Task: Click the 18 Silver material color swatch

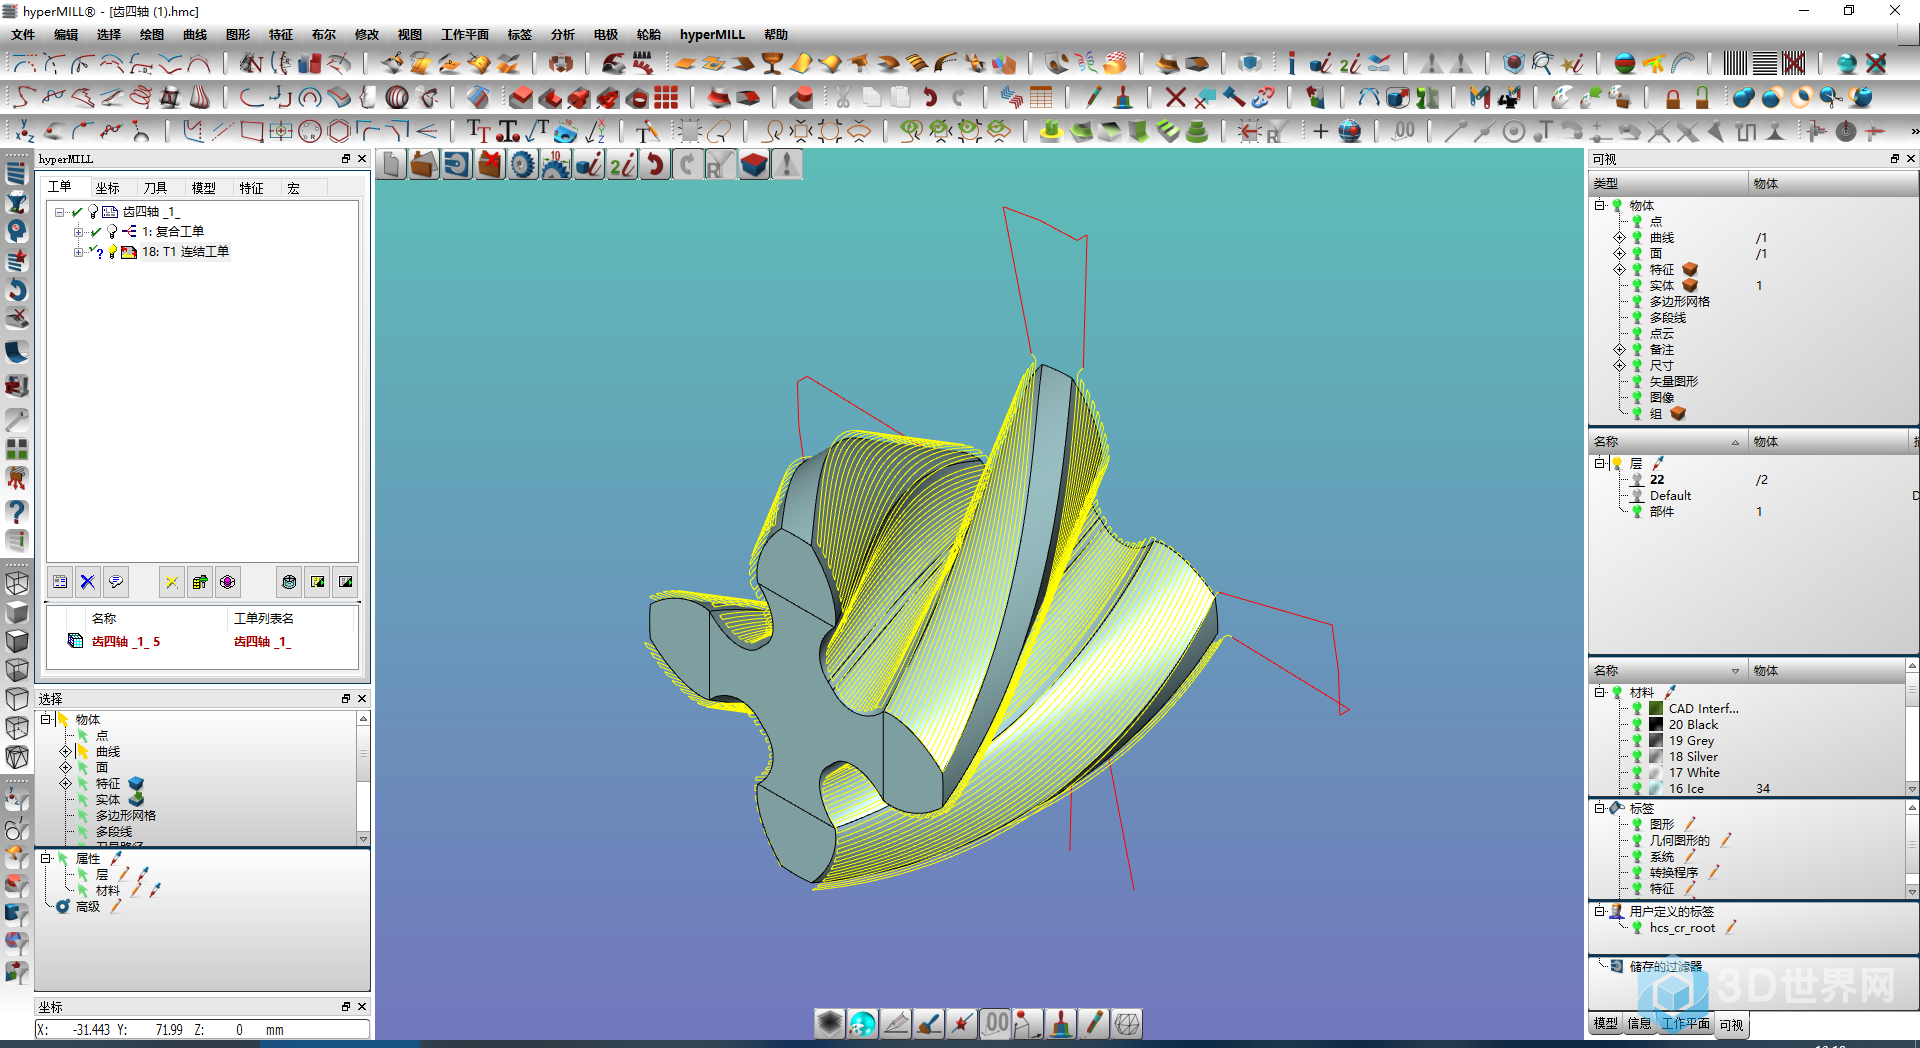Action: coord(1656,756)
